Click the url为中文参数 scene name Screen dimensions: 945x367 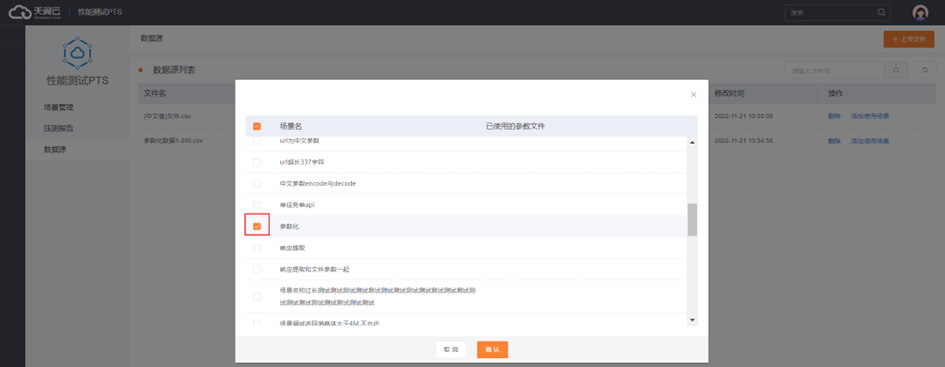point(300,140)
